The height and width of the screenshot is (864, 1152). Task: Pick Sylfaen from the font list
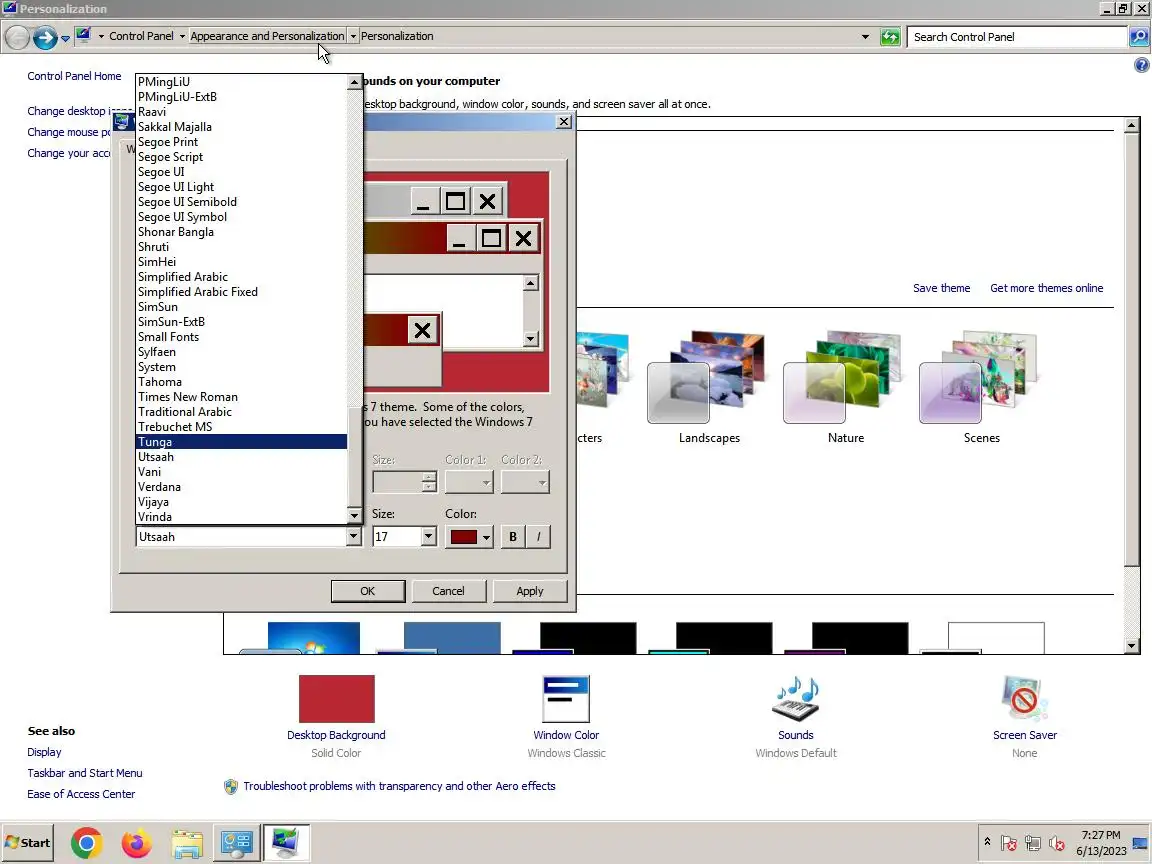(x=241, y=352)
